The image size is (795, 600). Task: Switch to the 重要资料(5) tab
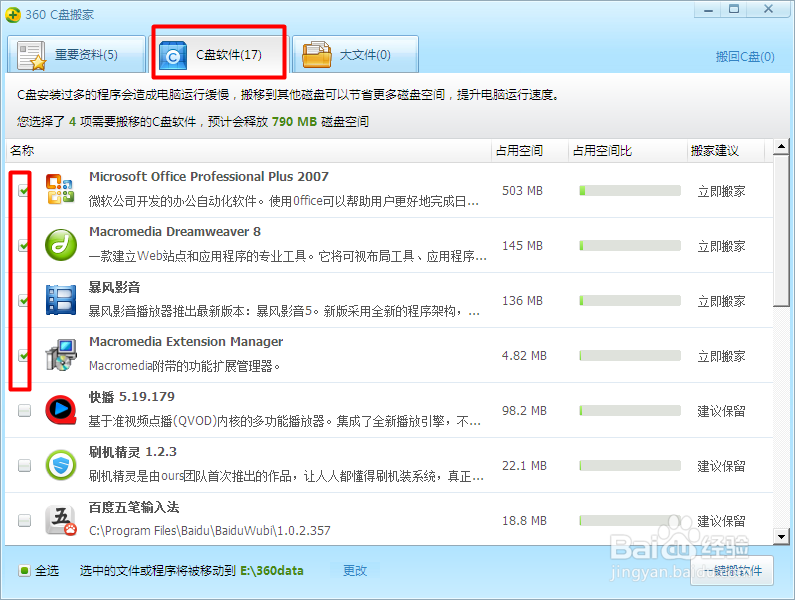point(77,54)
